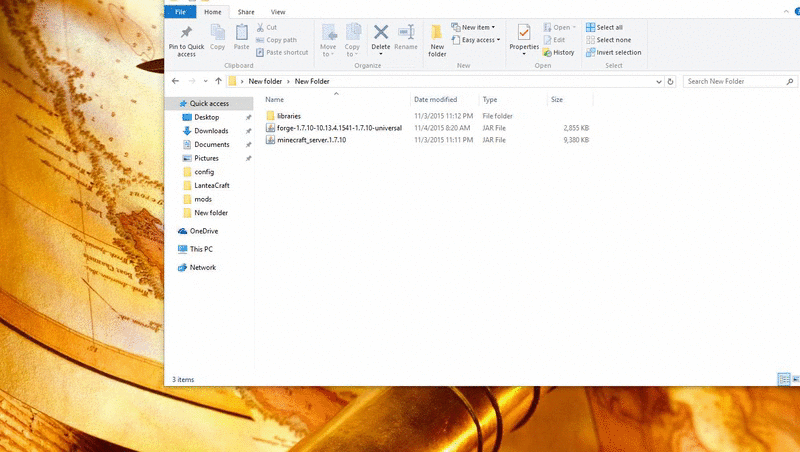The height and width of the screenshot is (452, 800).
Task: Select Quick access in navigation pane
Action: tap(209, 104)
